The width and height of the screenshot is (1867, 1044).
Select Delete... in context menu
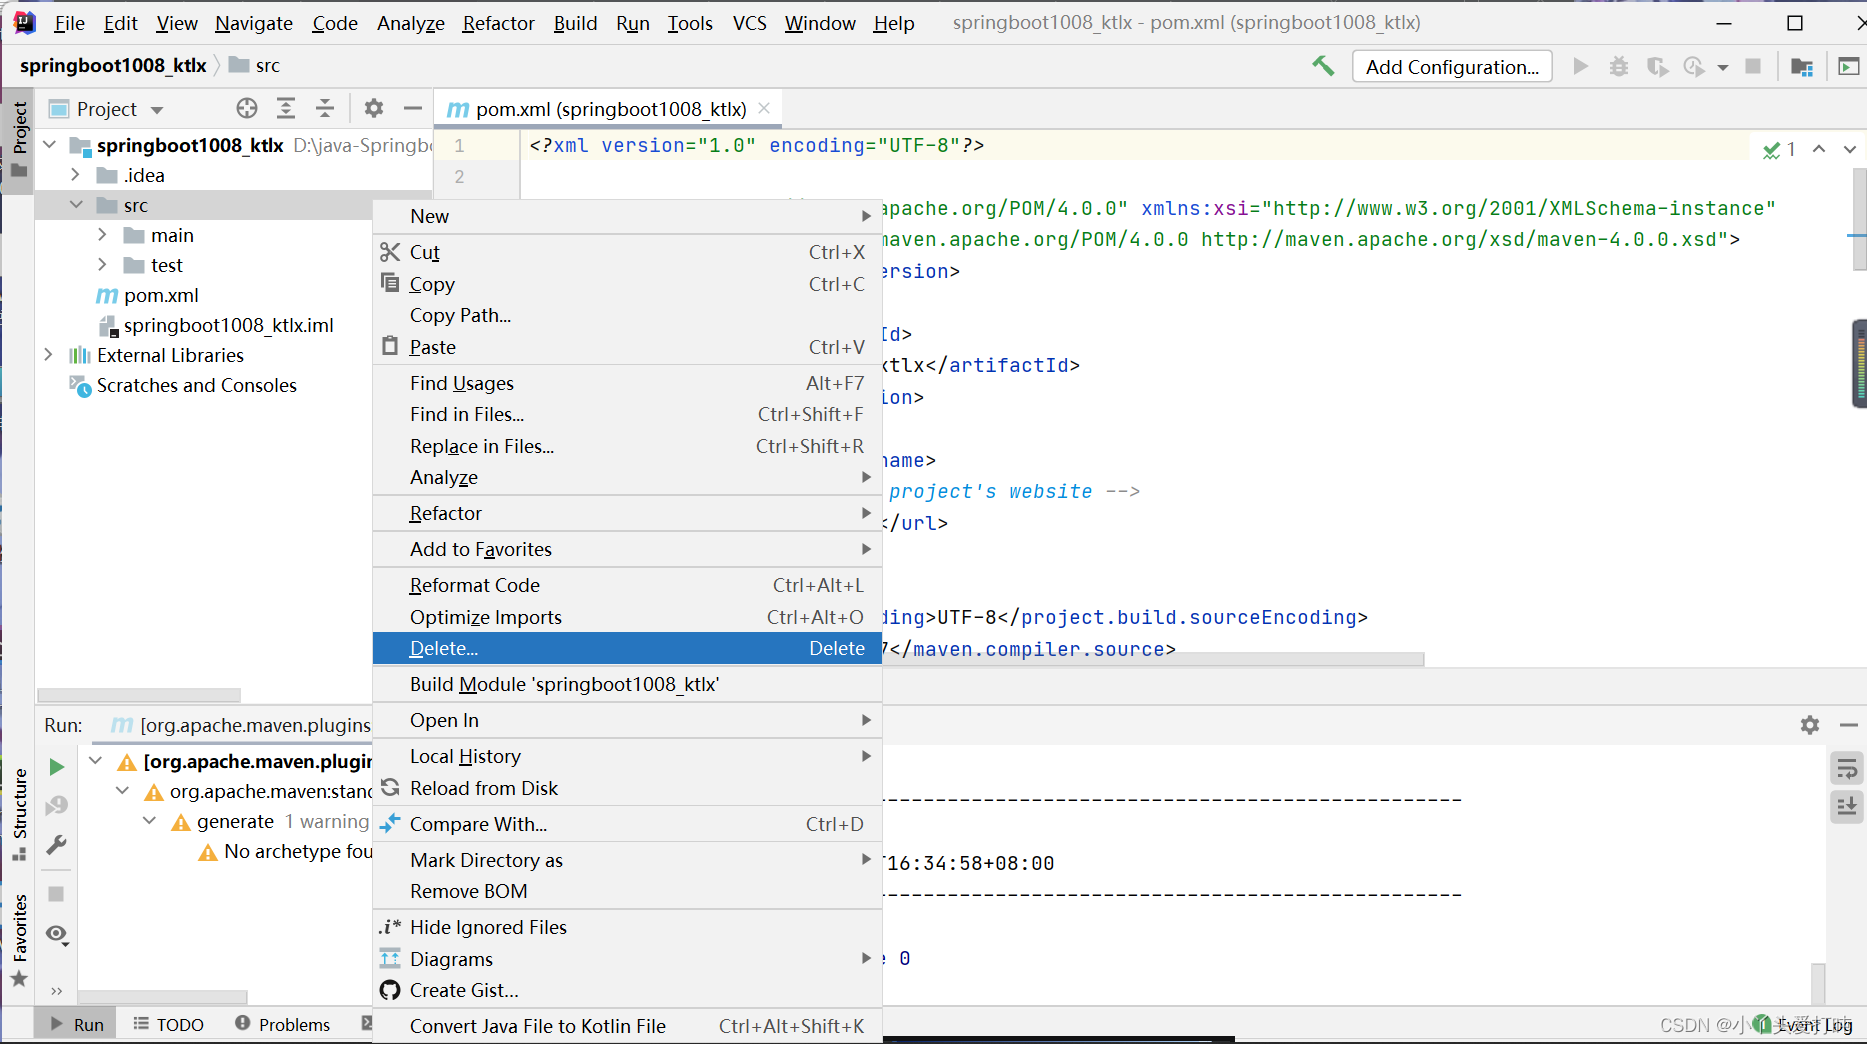pyautogui.click(x=627, y=648)
